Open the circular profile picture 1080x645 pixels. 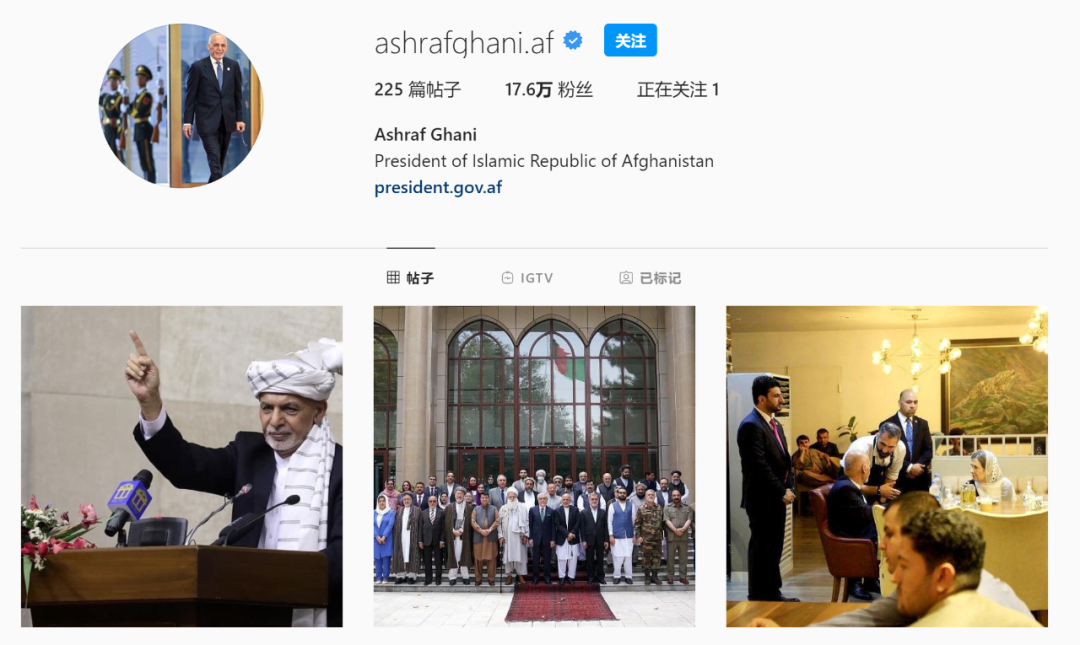[182, 105]
